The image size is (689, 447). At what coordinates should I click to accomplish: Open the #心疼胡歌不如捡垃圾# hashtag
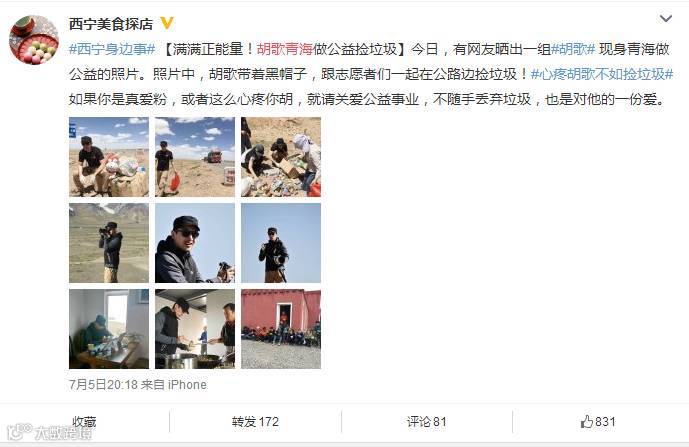click(602, 74)
